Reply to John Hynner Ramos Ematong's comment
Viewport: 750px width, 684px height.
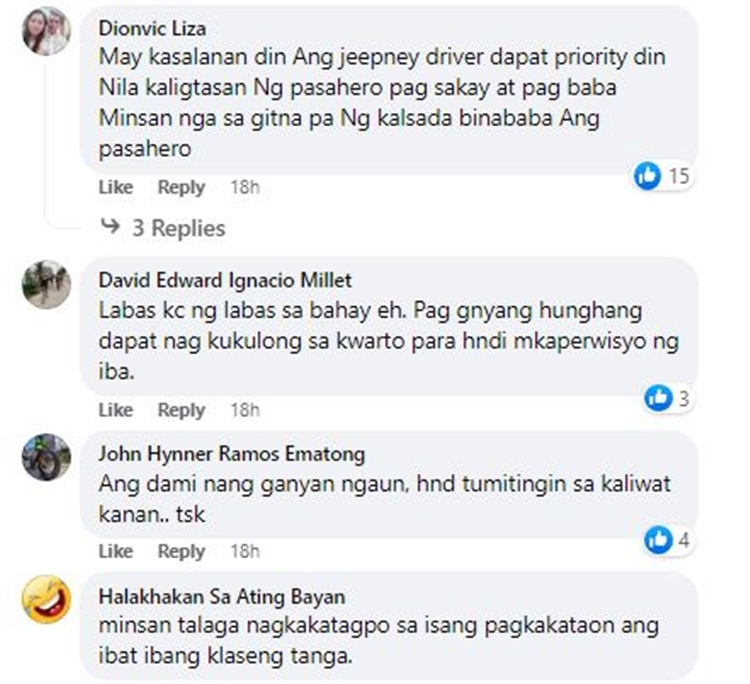point(181,551)
